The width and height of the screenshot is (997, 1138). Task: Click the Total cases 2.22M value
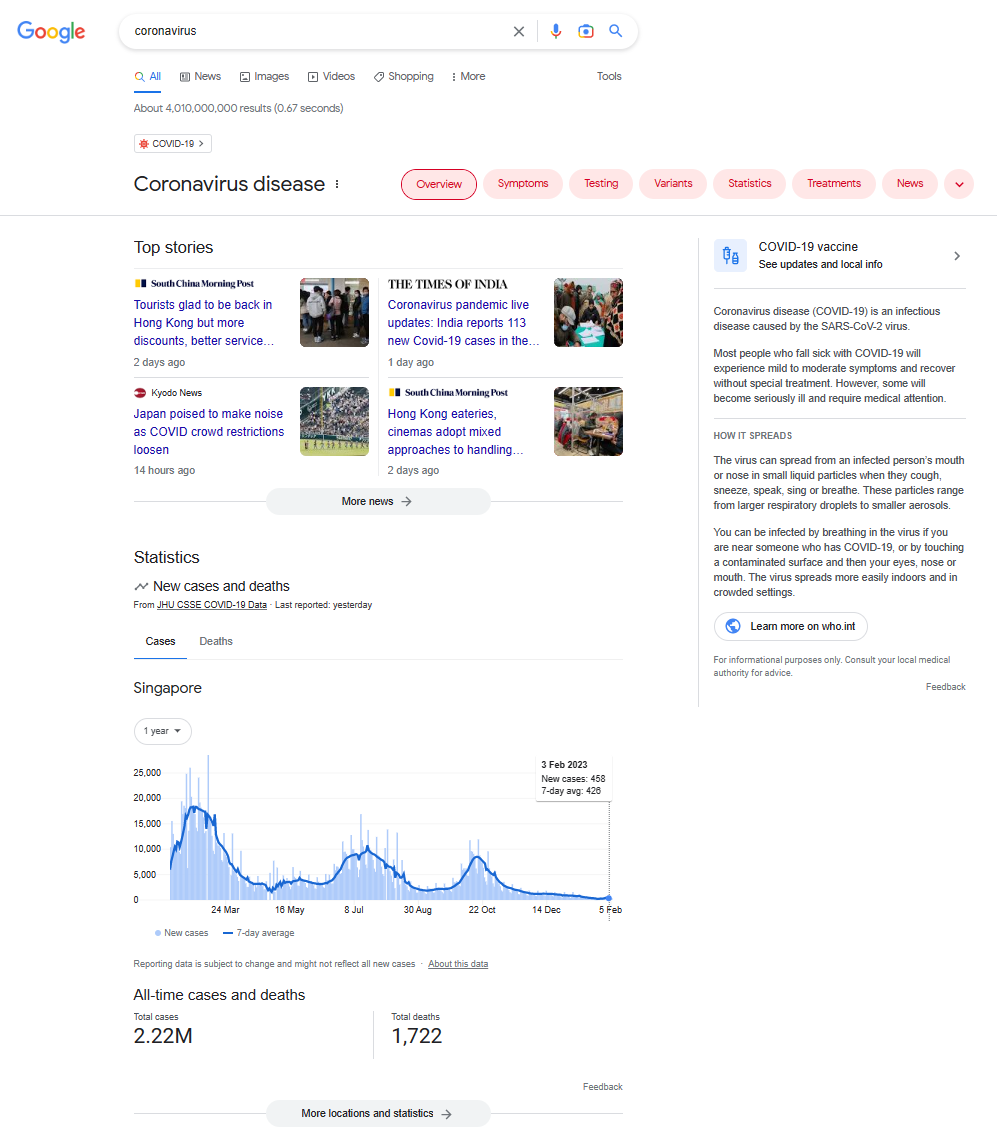click(x=163, y=1036)
